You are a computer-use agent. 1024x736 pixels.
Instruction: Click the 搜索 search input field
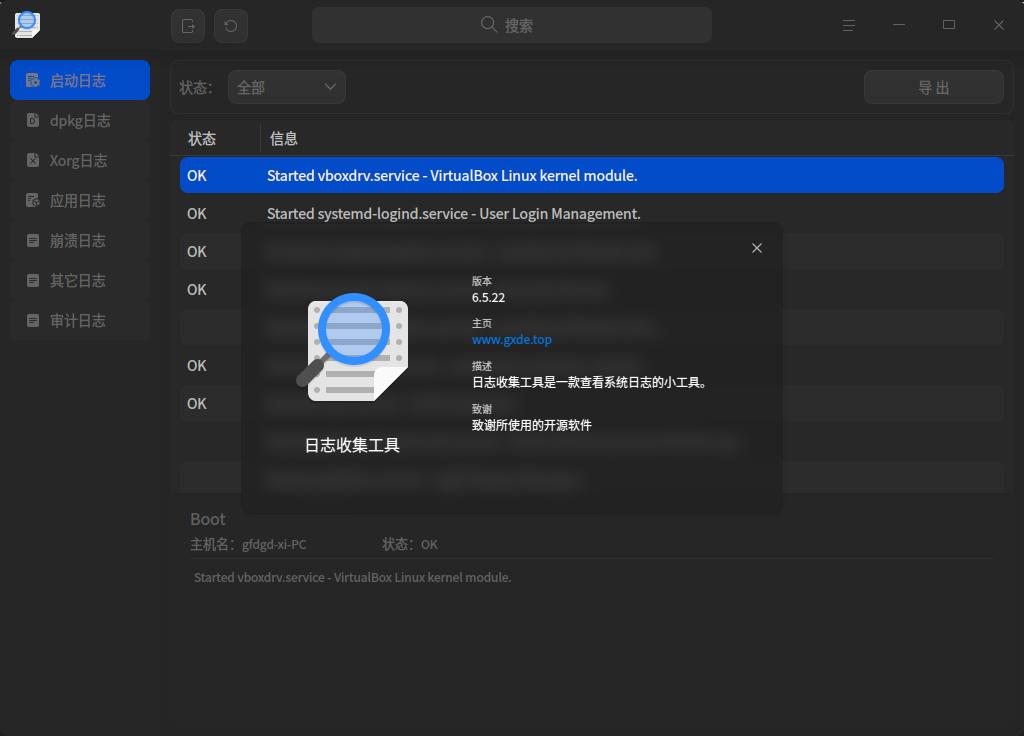512,24
